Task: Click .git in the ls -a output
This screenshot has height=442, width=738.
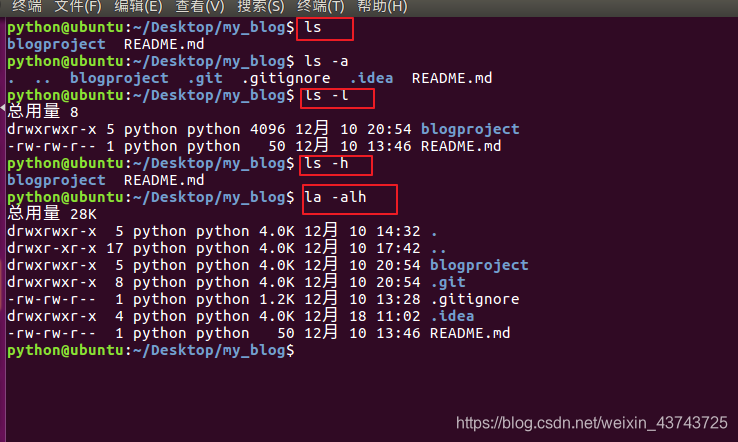Action: (x=205, y=78)
